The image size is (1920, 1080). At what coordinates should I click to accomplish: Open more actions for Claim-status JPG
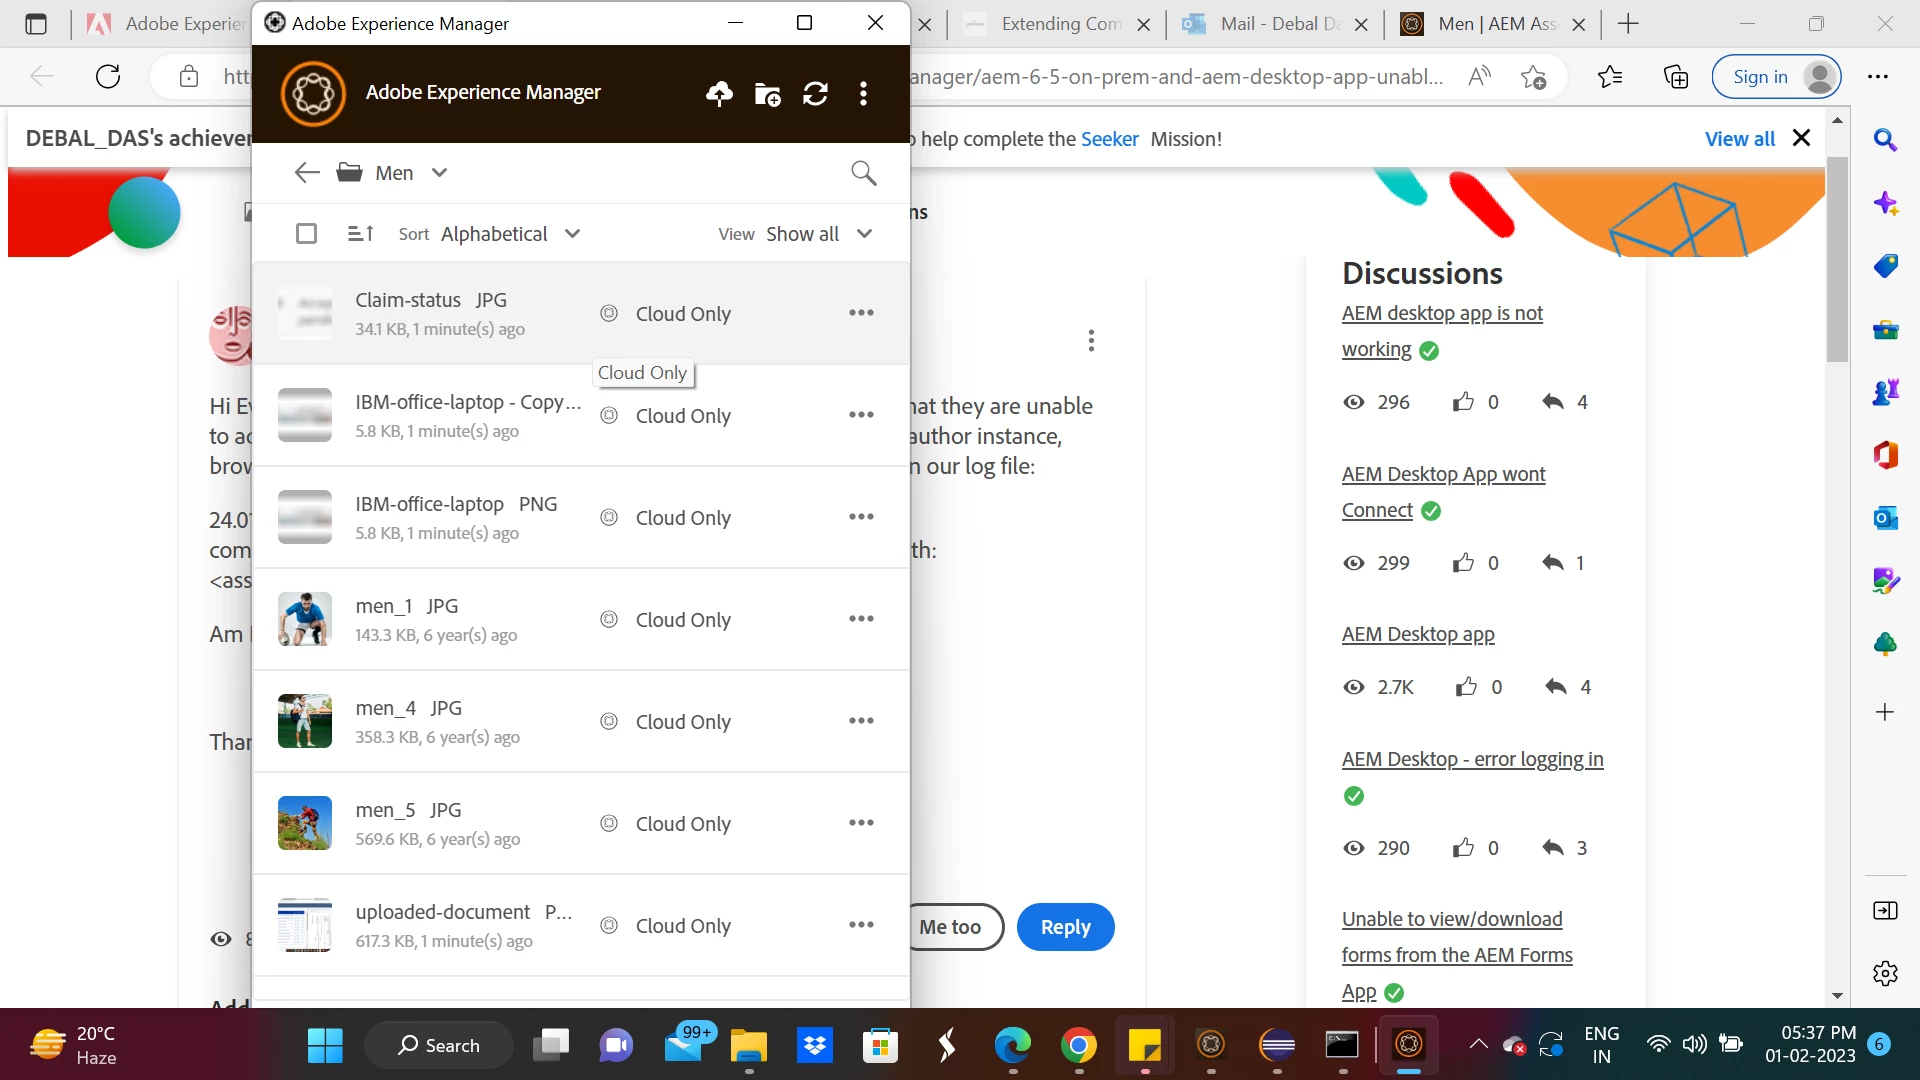(x=861, y=313)
